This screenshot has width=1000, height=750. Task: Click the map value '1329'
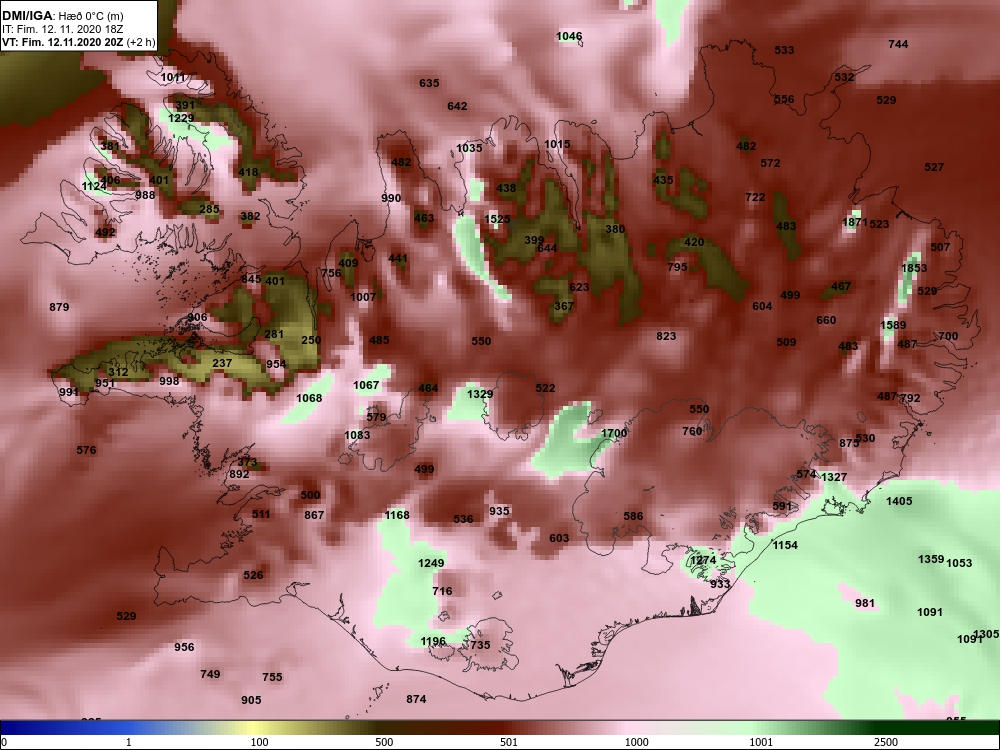(480, 394)
